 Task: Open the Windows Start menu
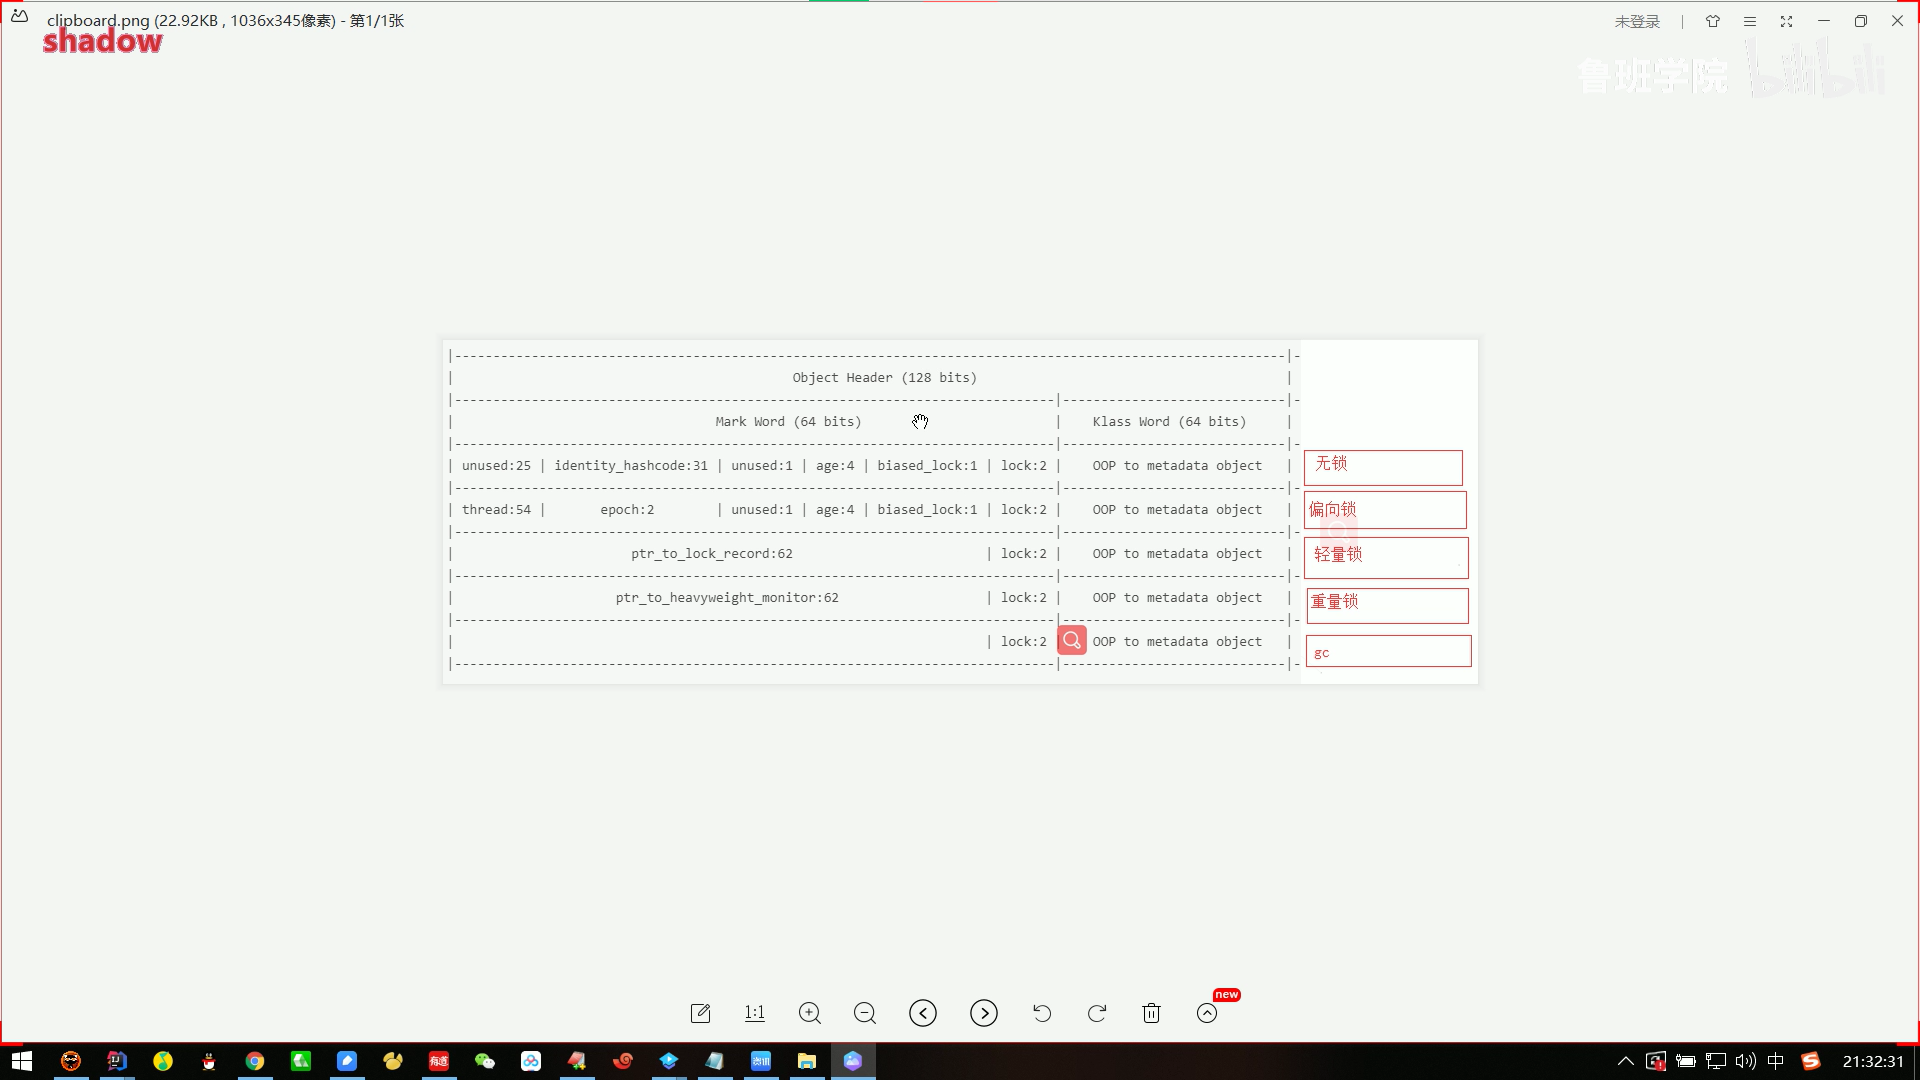coord(22,1061)
